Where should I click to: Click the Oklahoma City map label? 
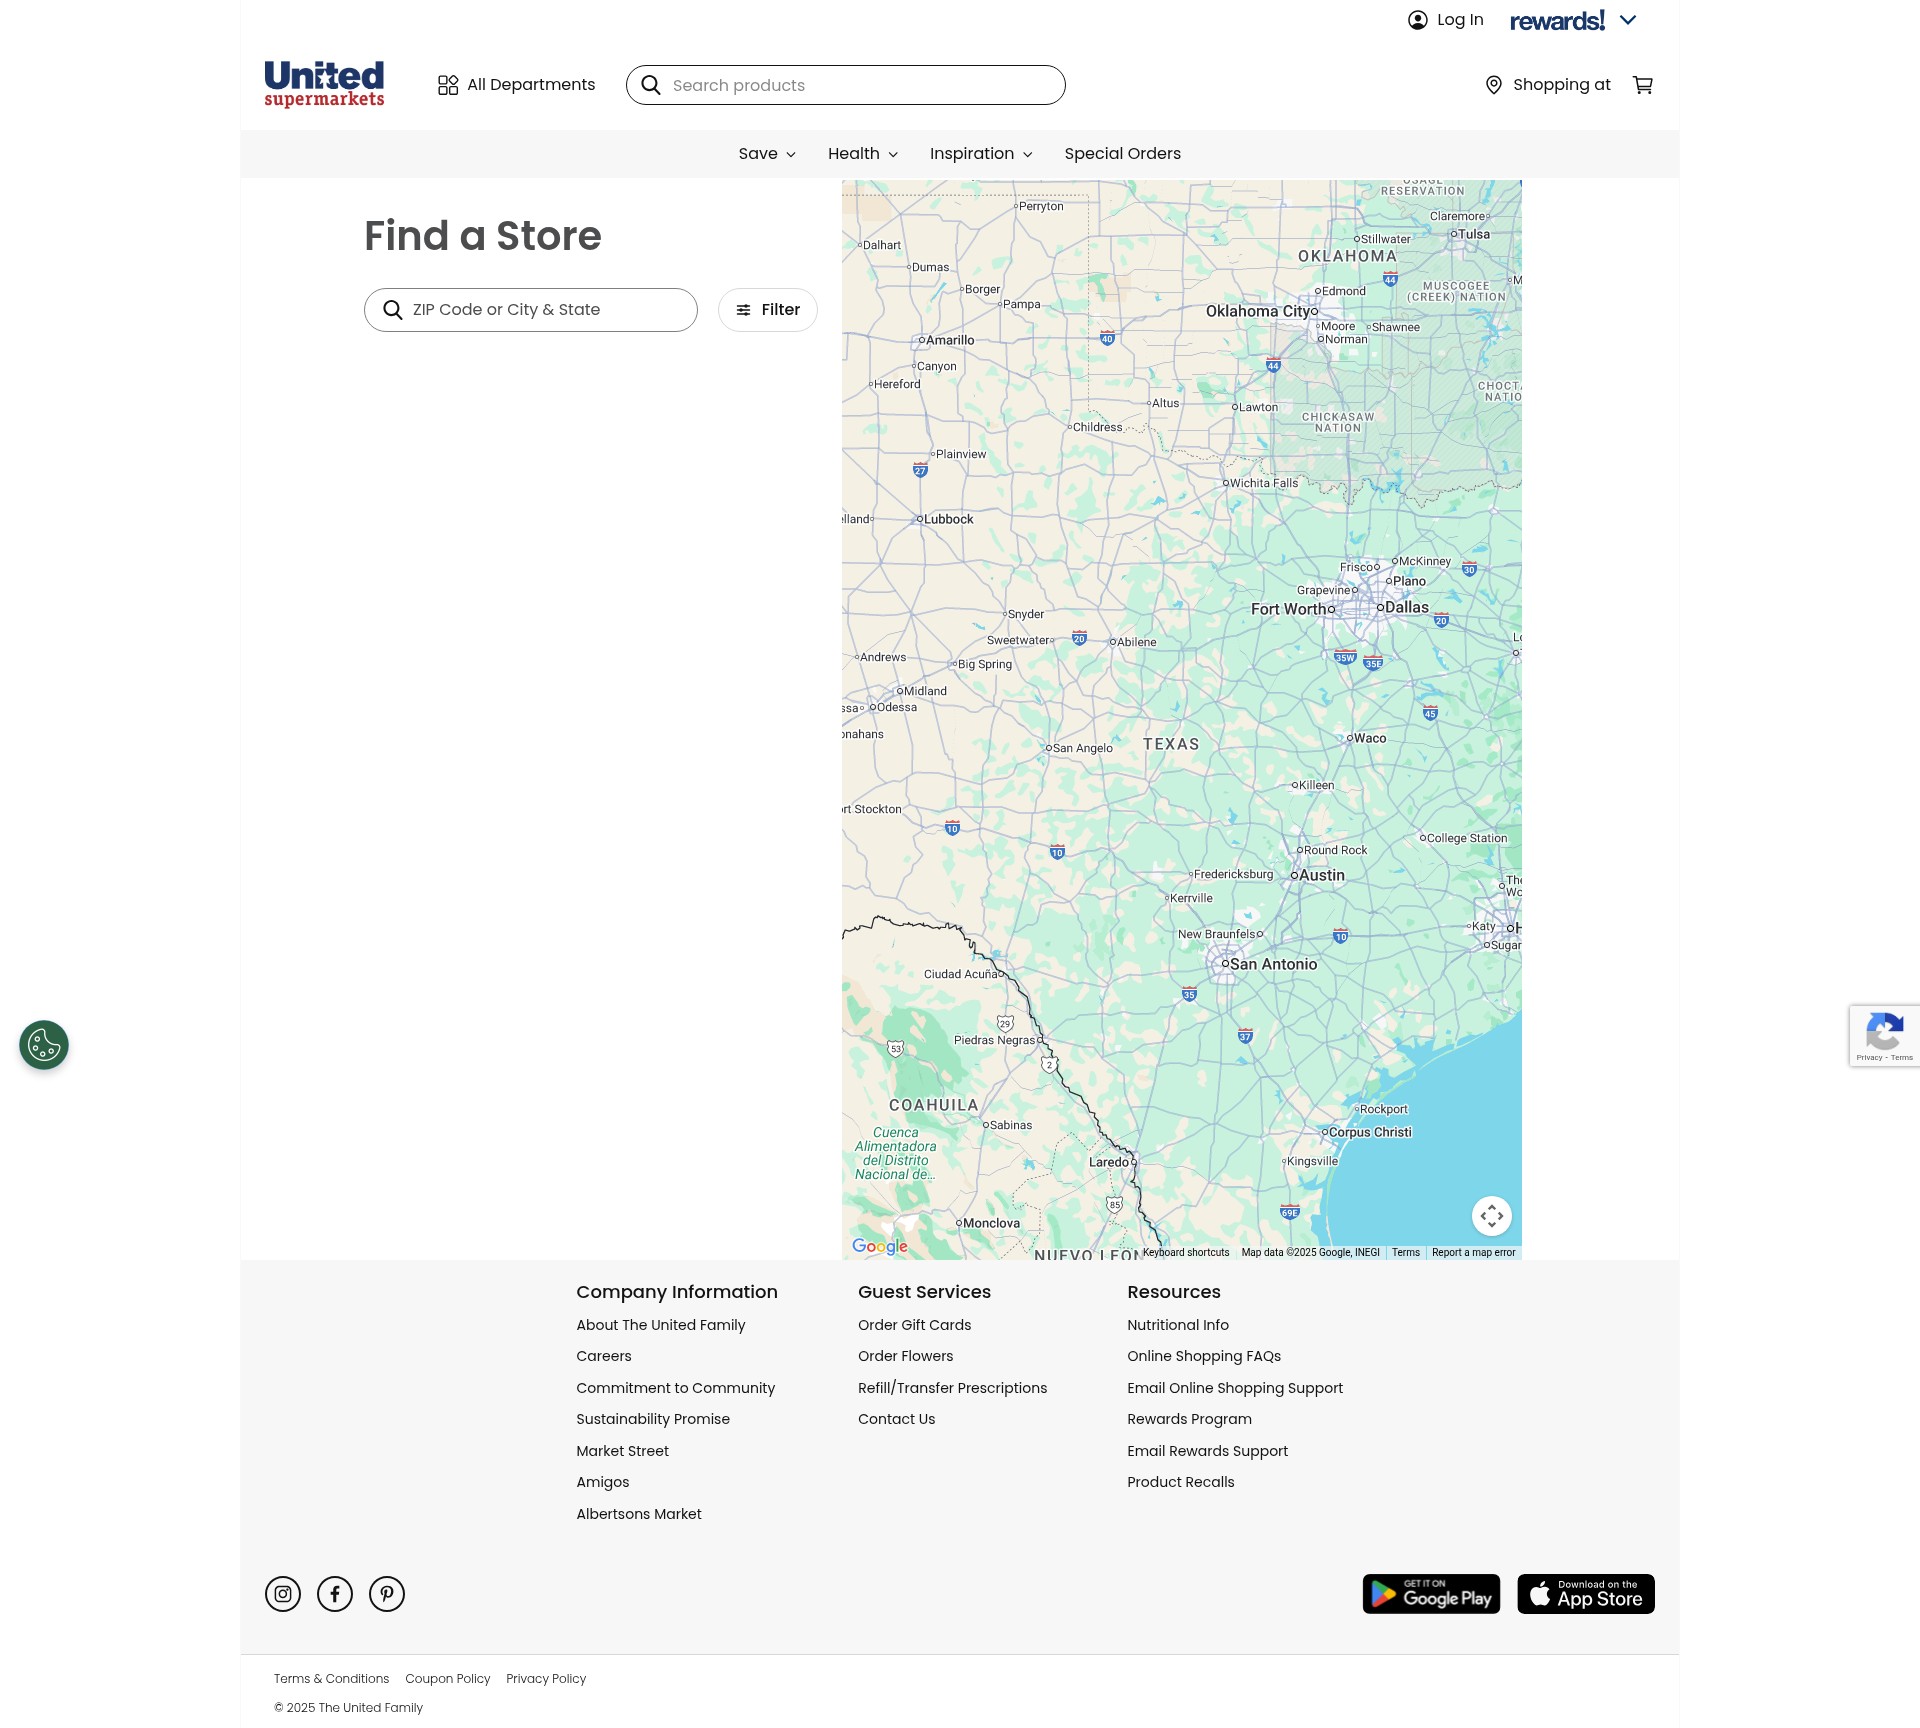pos(1258,311)
